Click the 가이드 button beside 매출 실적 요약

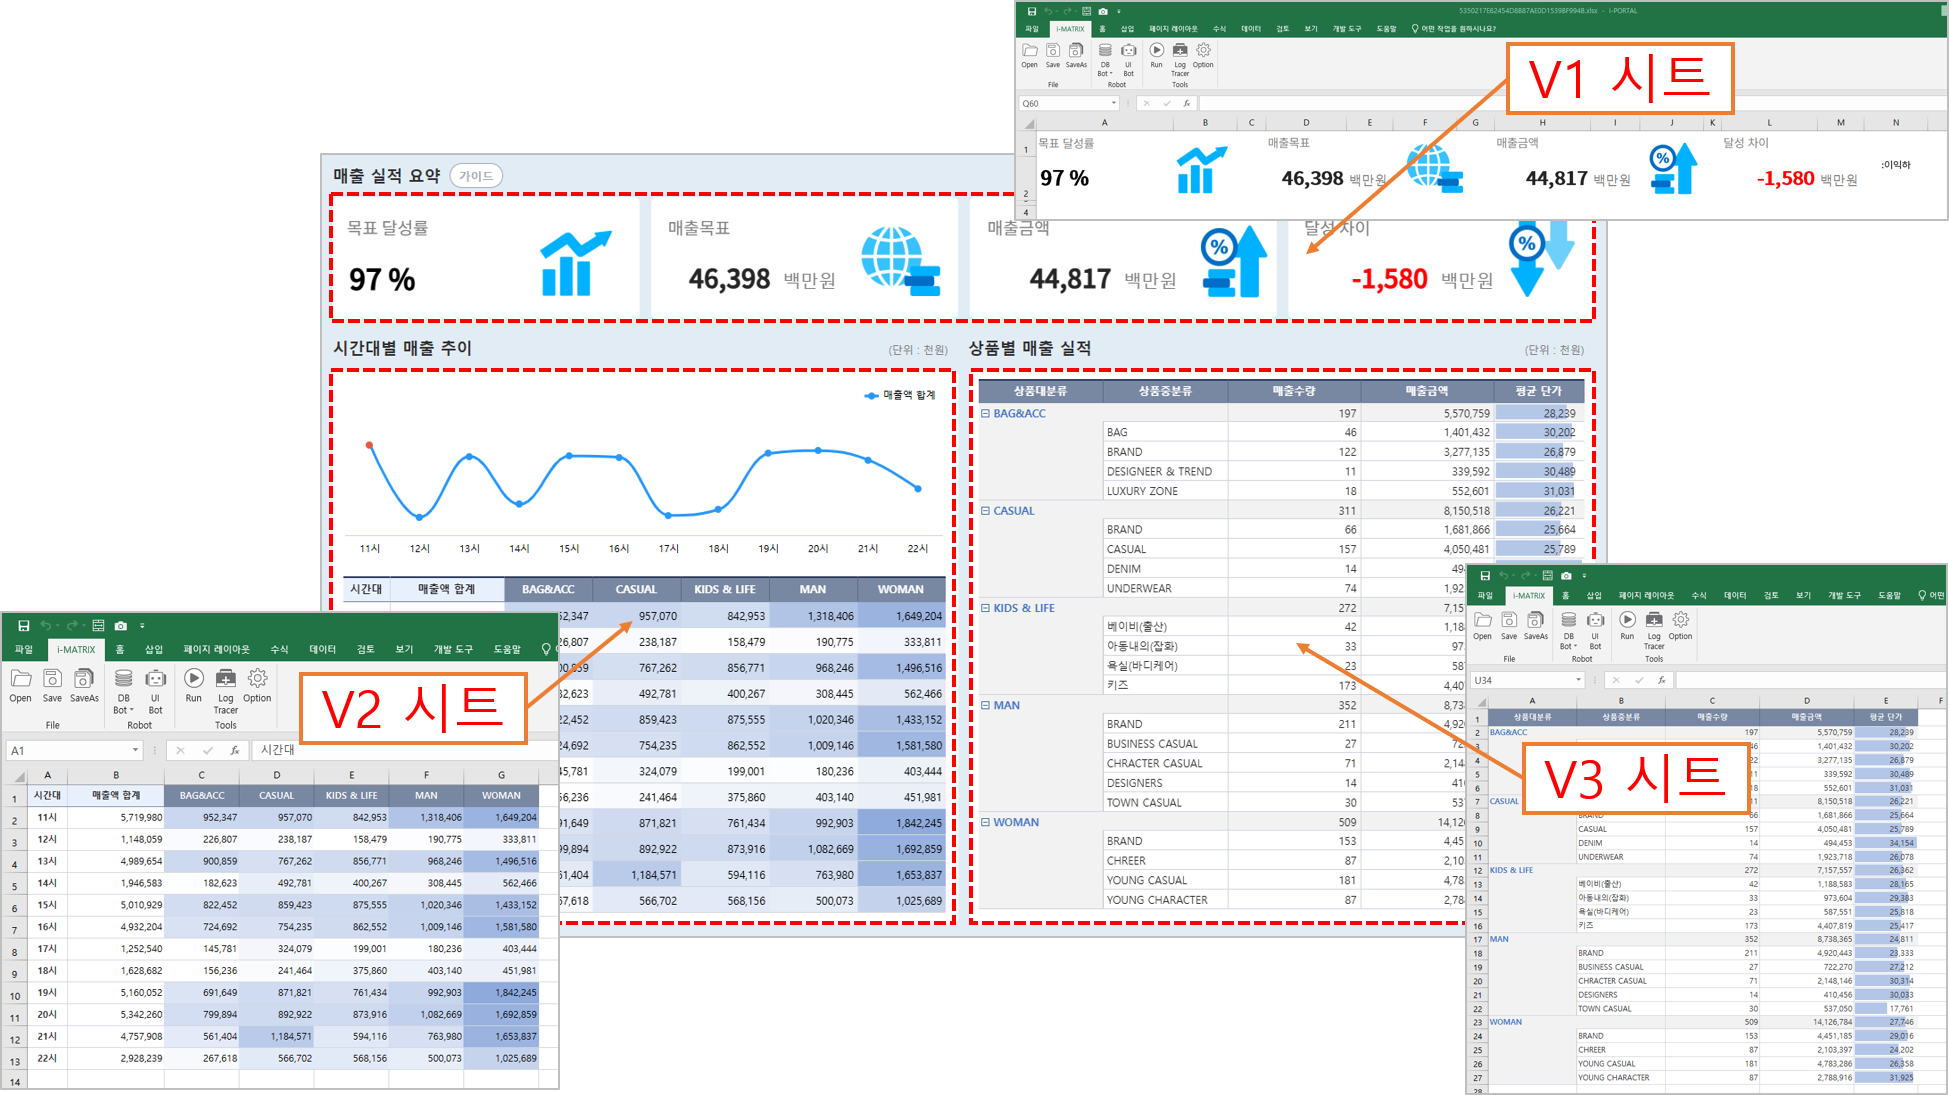pyautogui.click(x=476, y=176)
